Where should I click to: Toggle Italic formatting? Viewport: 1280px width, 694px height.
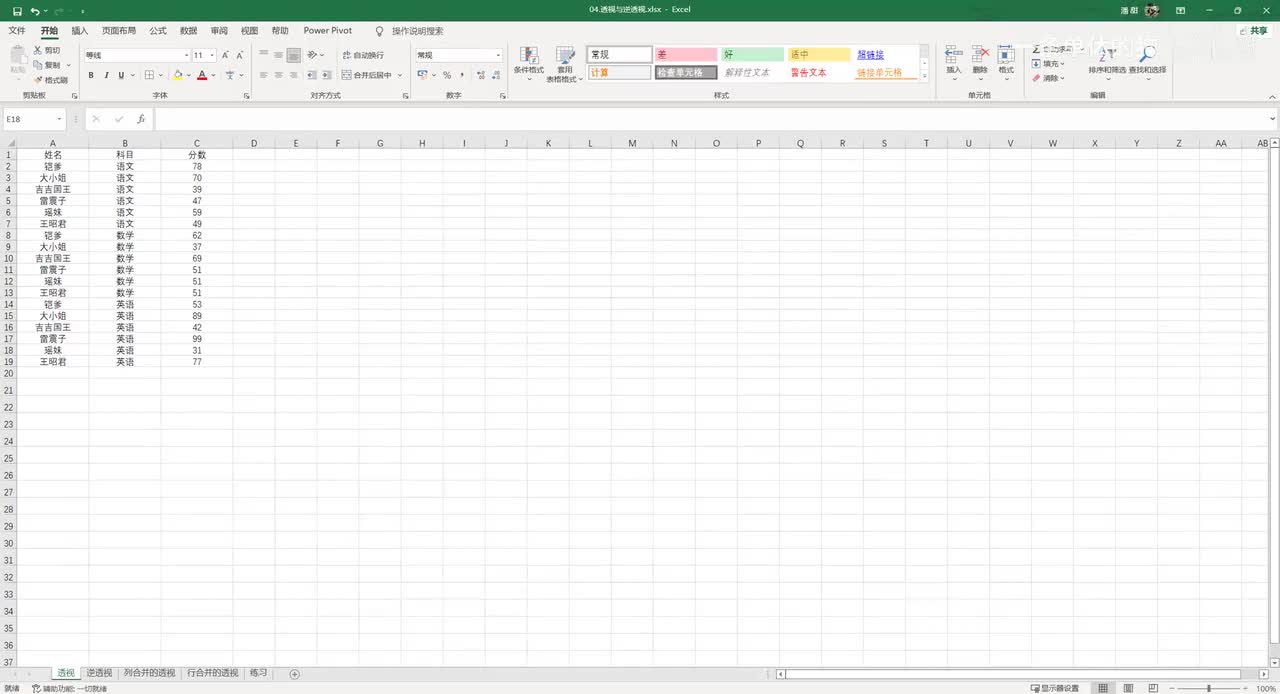106,75
